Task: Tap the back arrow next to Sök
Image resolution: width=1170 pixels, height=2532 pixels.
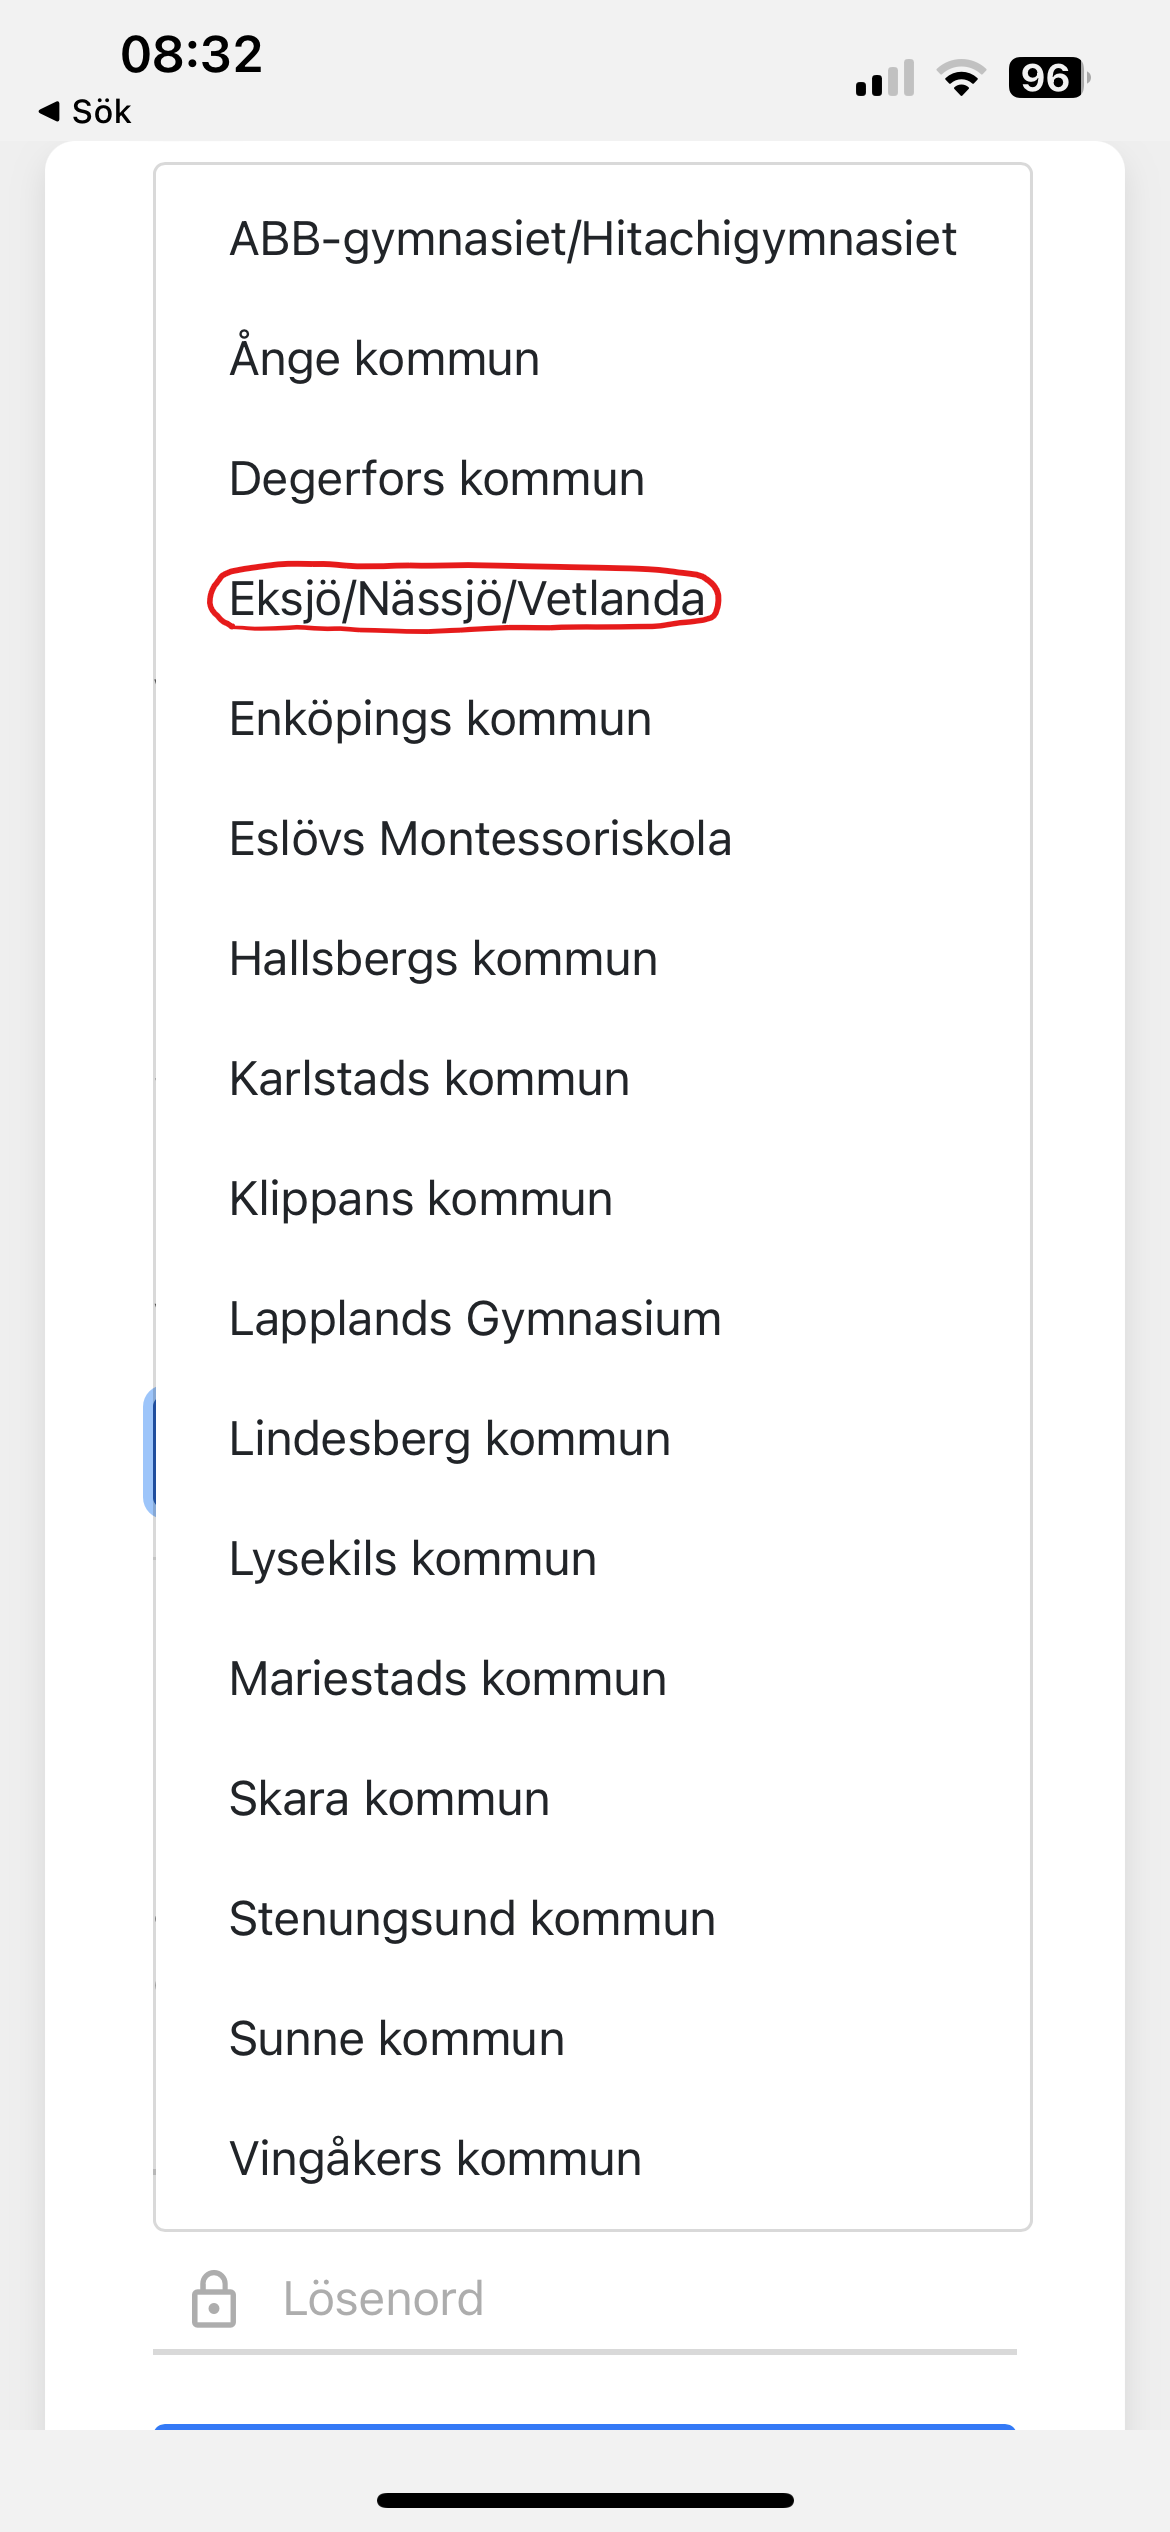Action: [x=50, y=110]
